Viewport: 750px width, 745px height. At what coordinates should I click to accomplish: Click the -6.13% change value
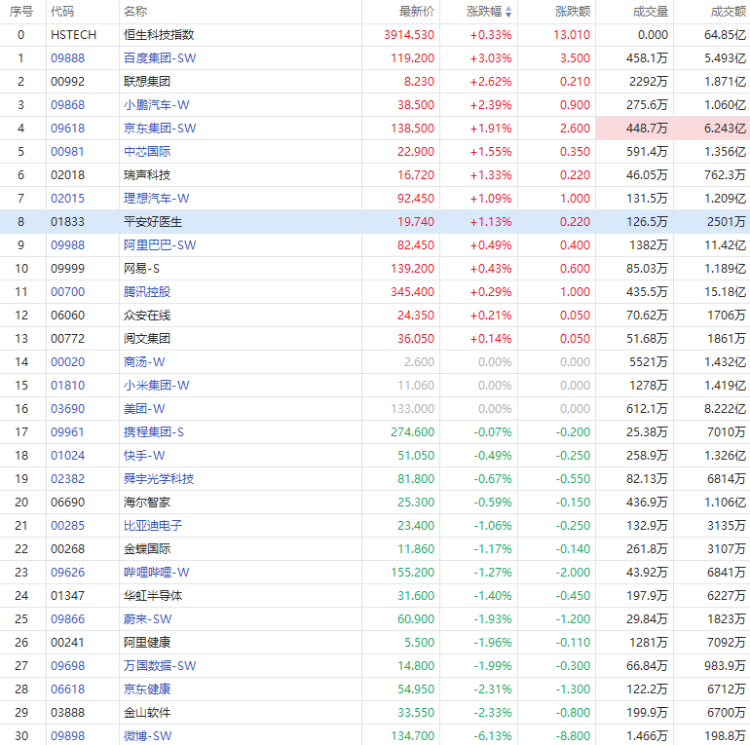(x=493, y=736)
